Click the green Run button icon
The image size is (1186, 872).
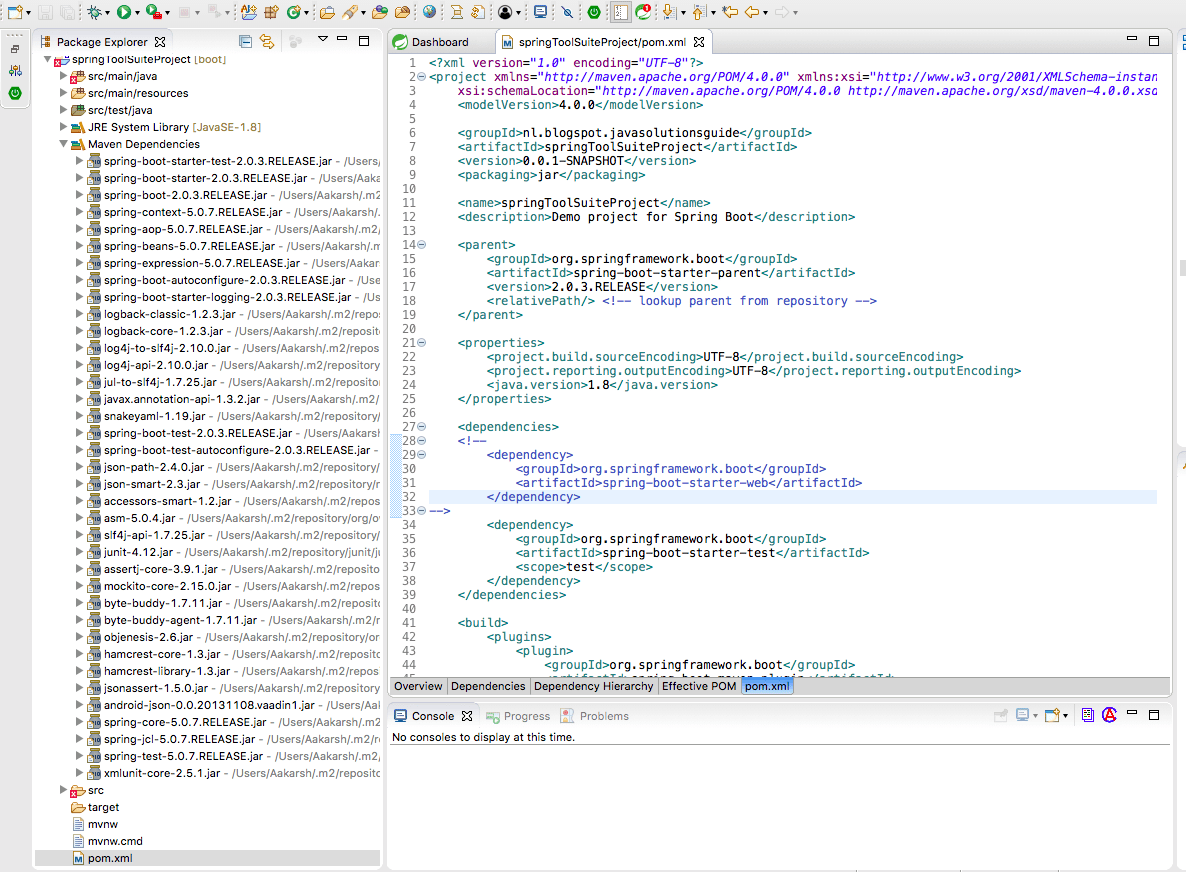123,12
